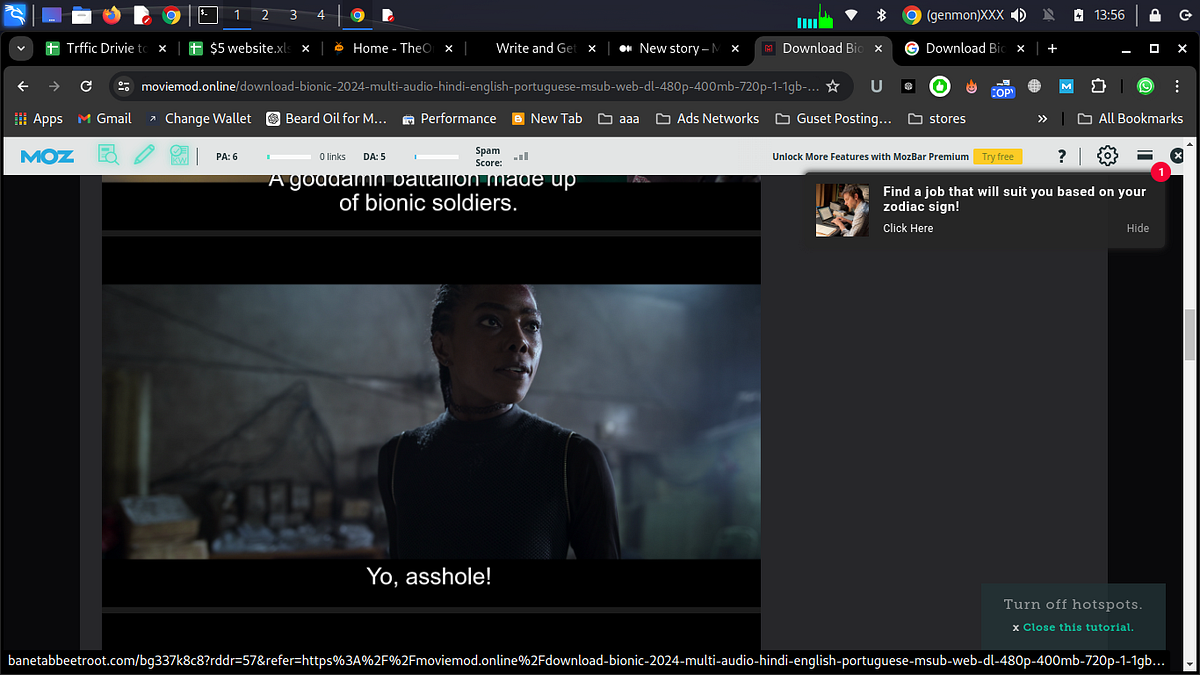This screenshot has height=675, width=1200.
Task: Open Beard Oil for M... bookmark
Action: pos(327,118)
